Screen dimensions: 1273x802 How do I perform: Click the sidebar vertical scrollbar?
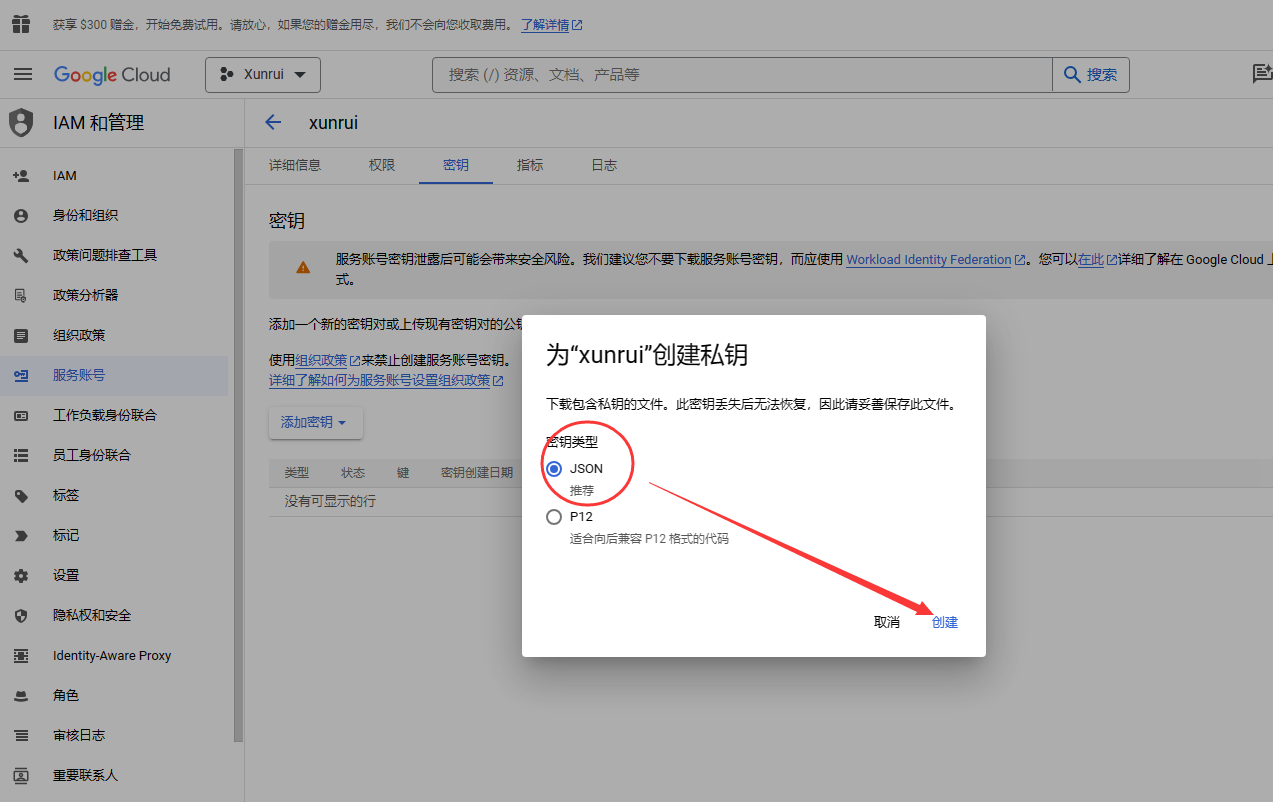click(x=238, y=445)
